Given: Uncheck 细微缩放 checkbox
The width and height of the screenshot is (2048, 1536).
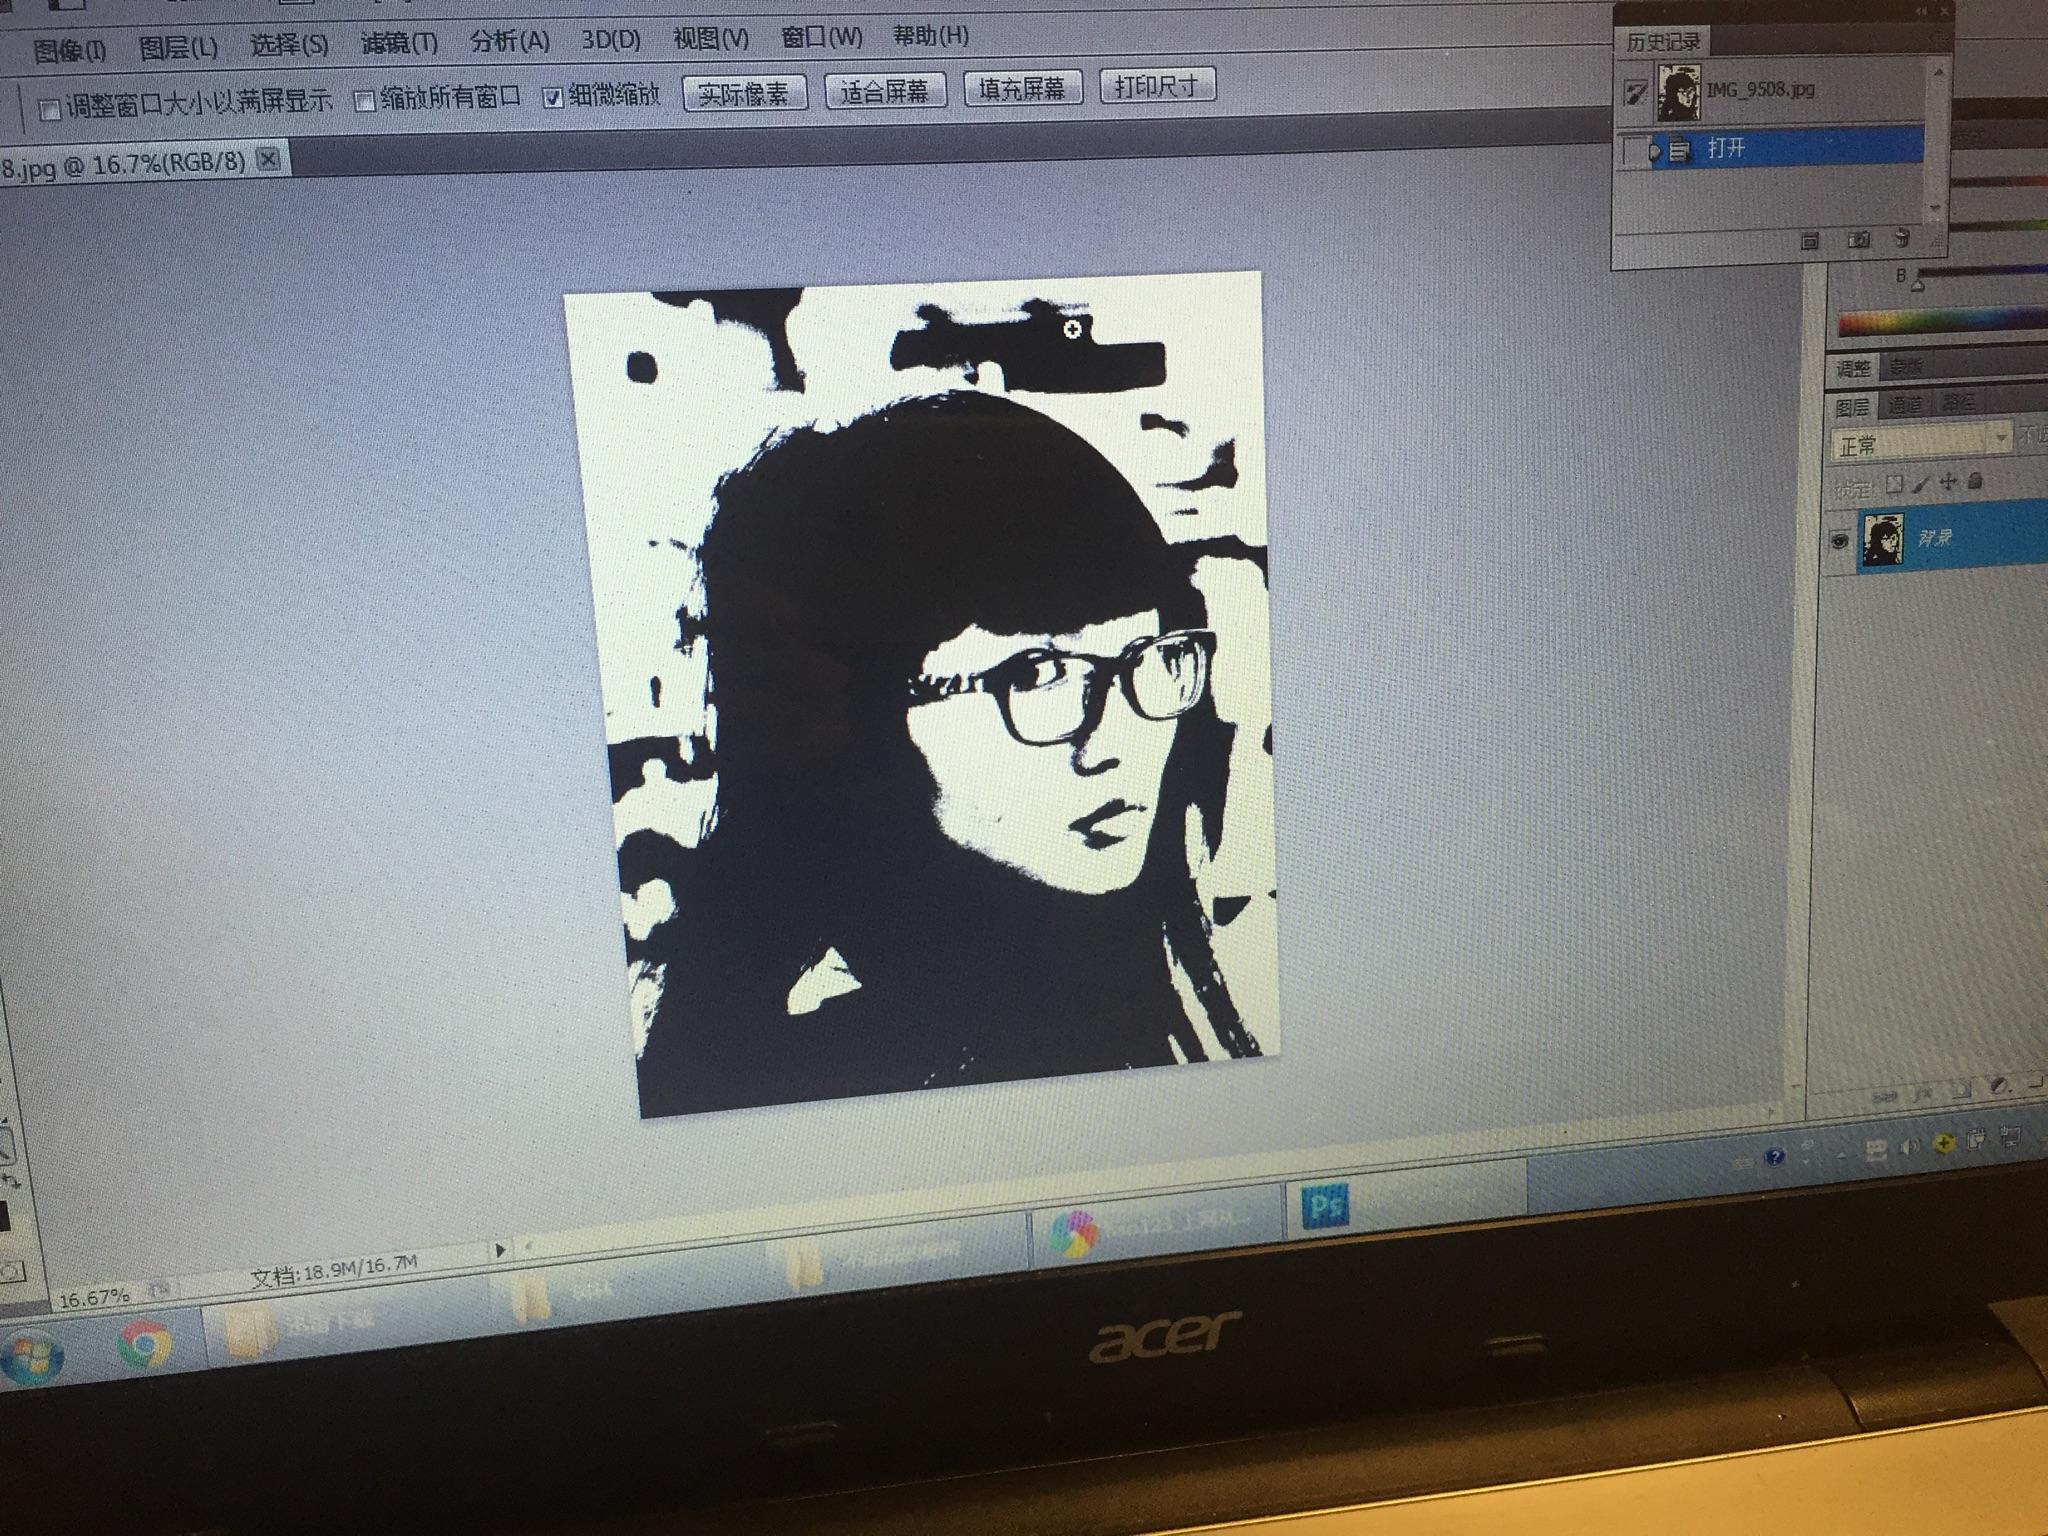Looking at the screenshot, I should pyautogui.click(x=553, y=97).
